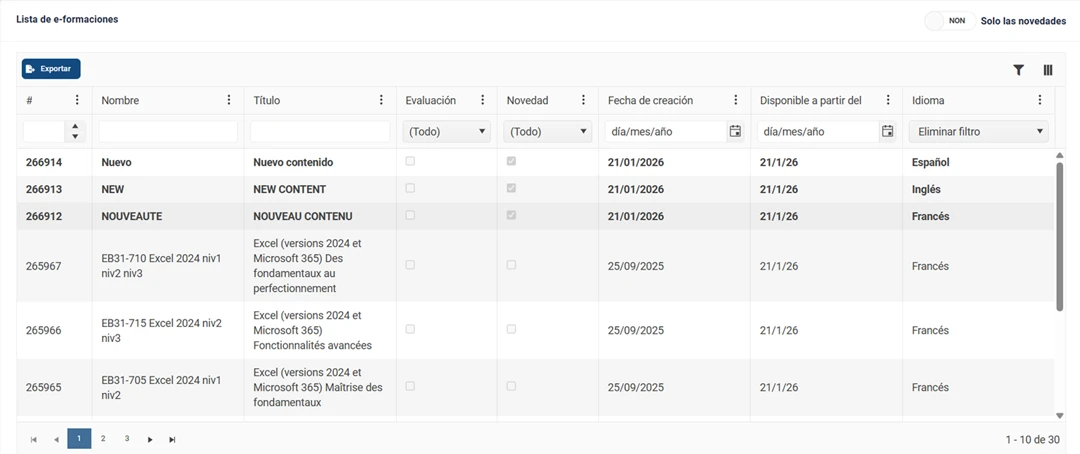Select page 2 in pager

click(x=103, y=438)
